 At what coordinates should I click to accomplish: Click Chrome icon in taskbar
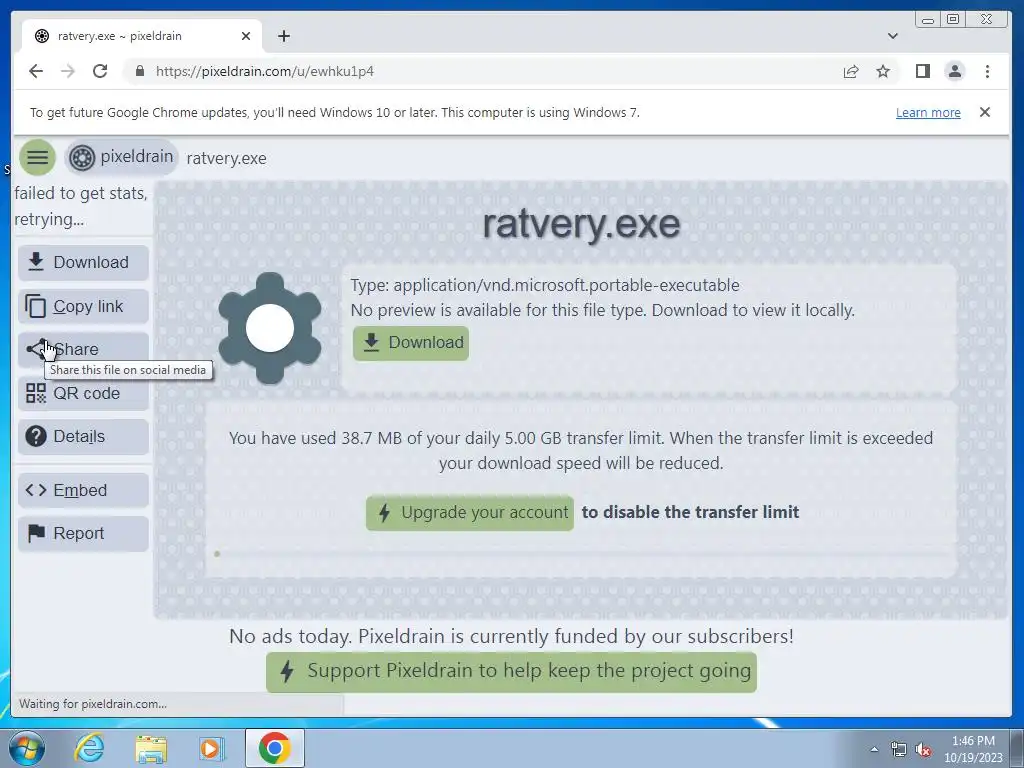point(275,748)
